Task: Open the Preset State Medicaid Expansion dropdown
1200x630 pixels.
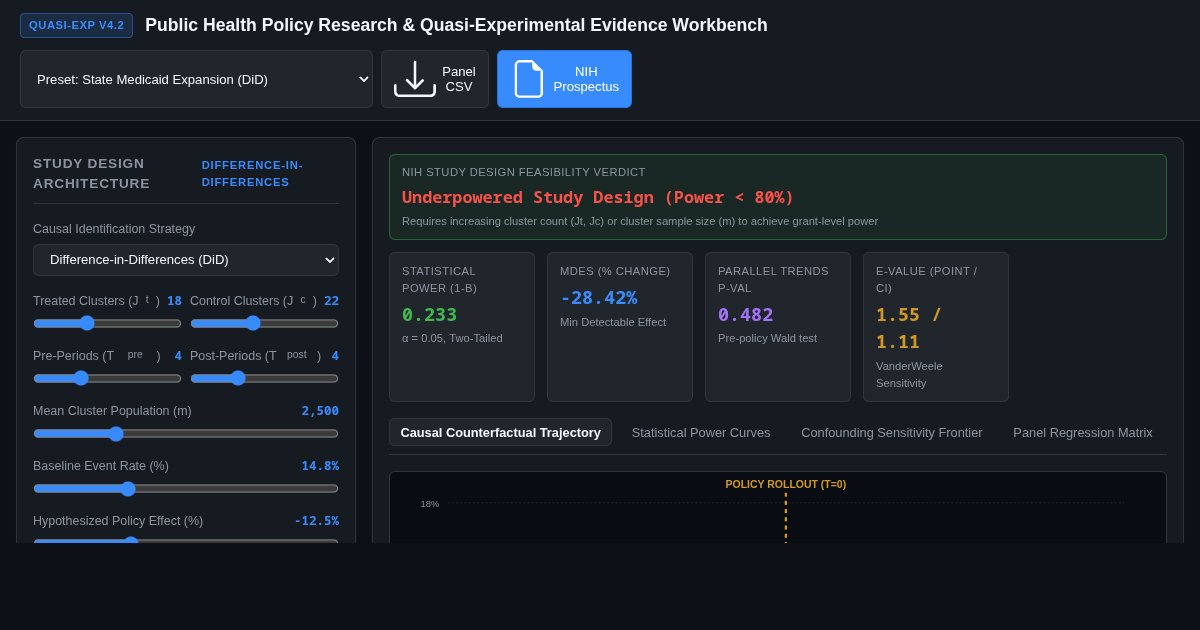Action: pyautogui.click(x=196, y=79)
